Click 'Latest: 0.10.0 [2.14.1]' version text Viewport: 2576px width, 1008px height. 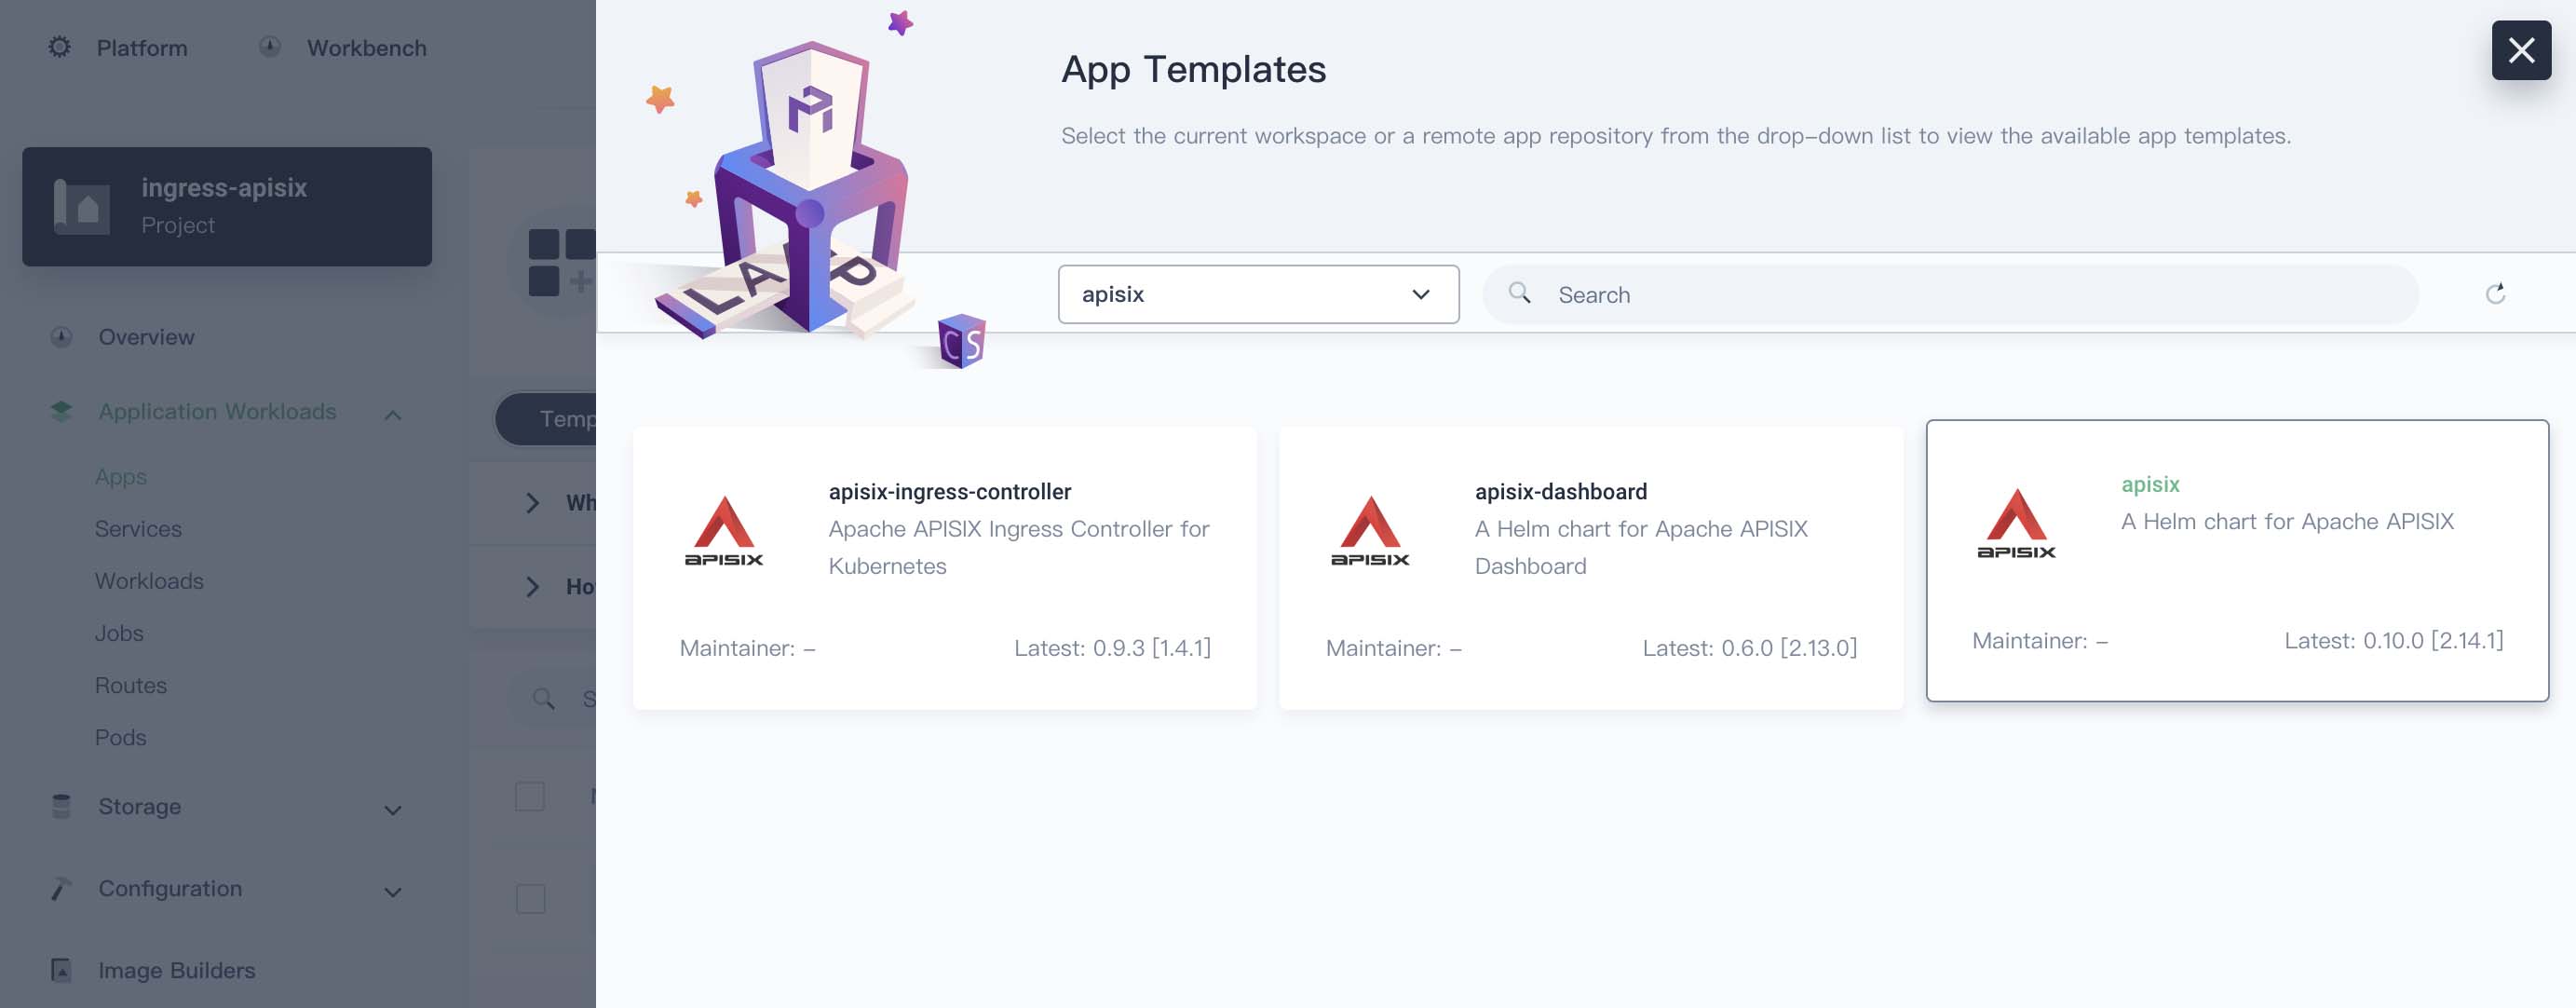click(2393, 641)
